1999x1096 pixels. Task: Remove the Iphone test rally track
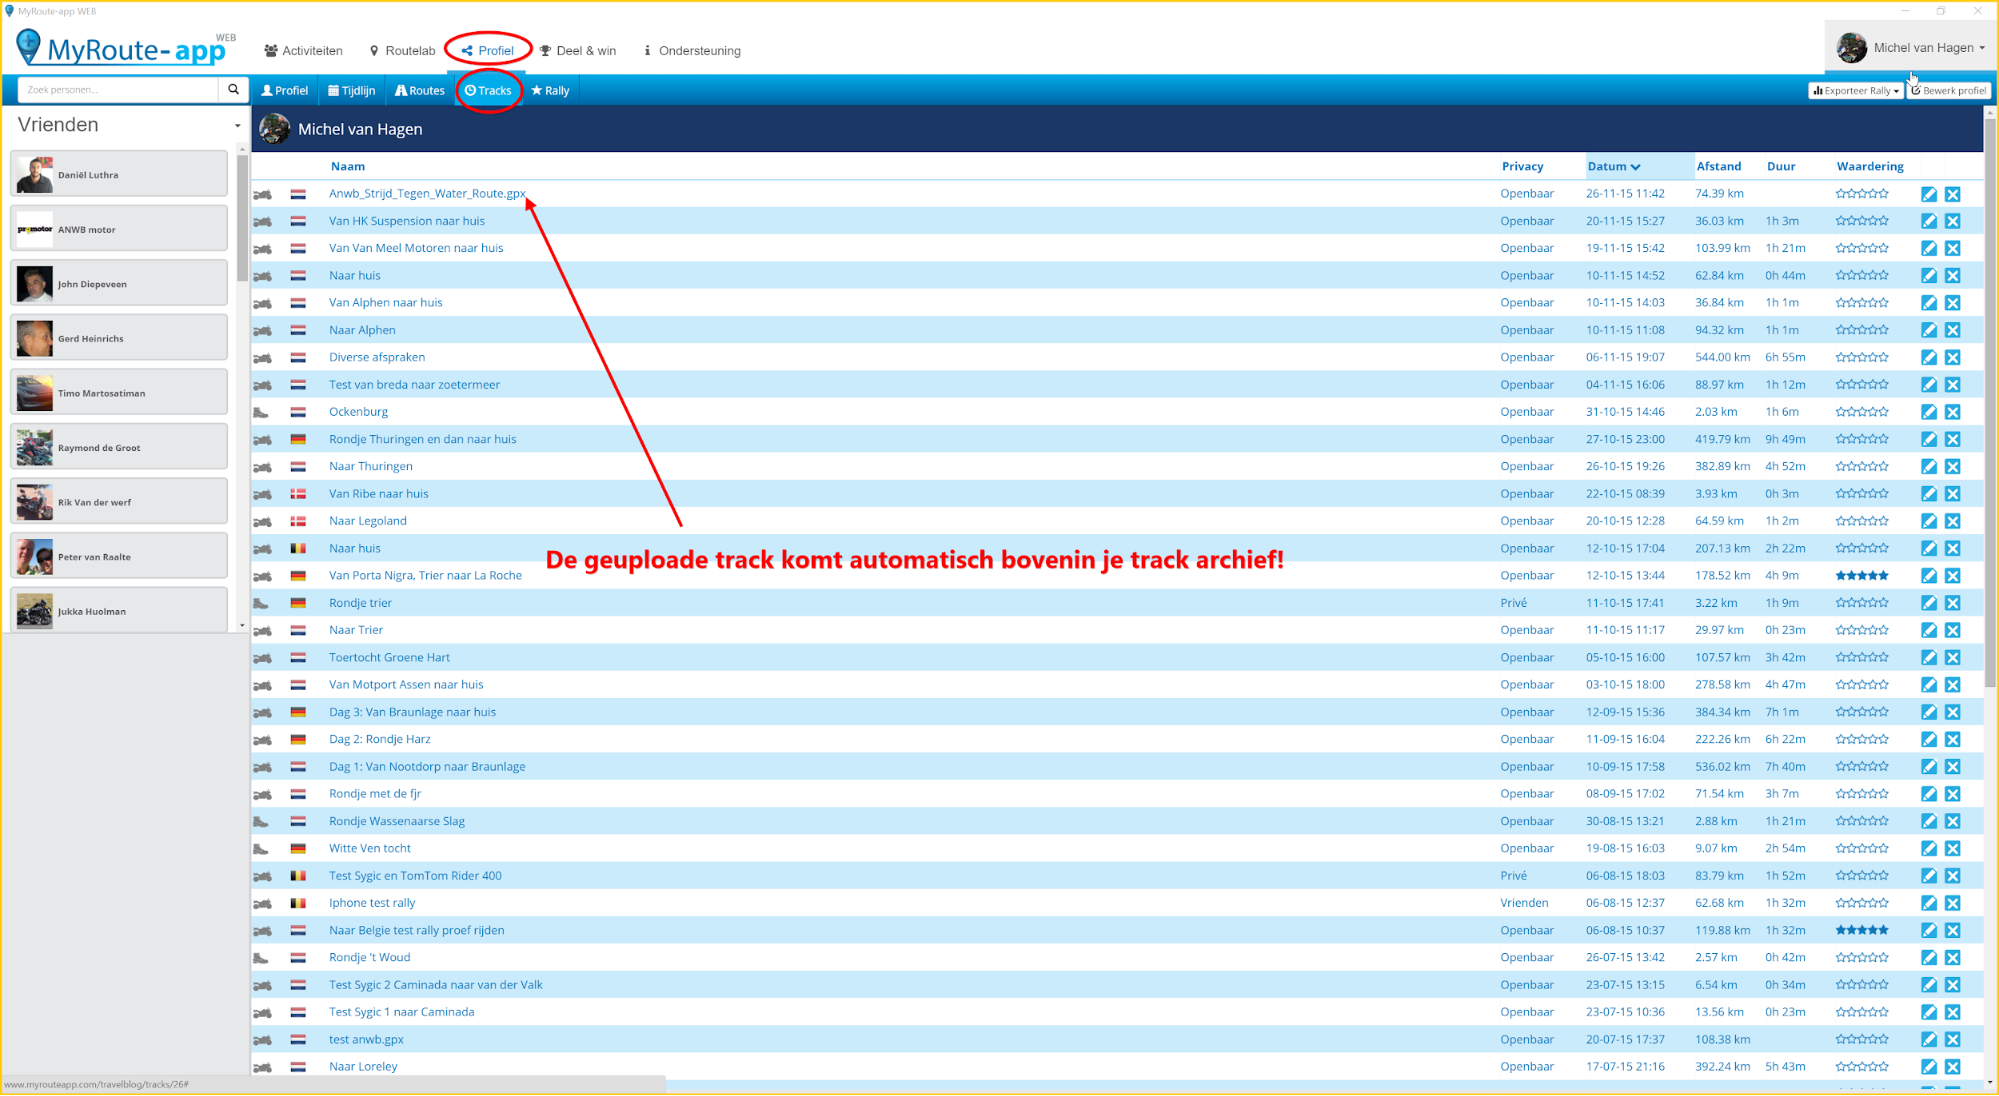[x=1952, y=903]
